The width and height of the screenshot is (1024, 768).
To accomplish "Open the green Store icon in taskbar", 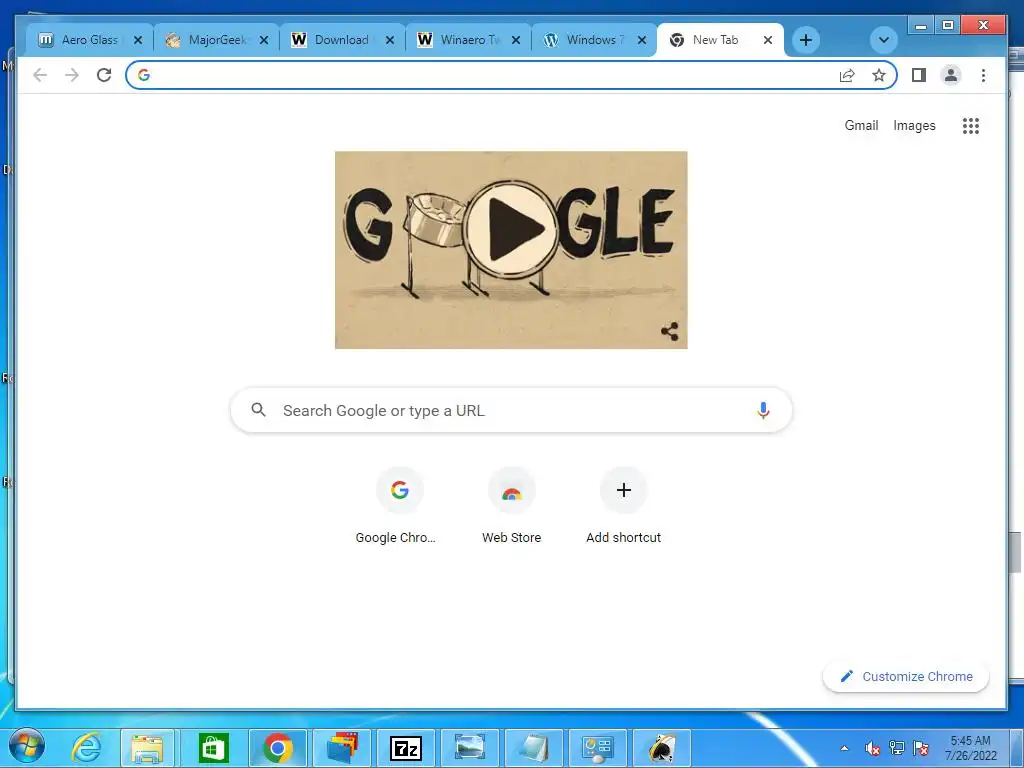I will (213, 748).
